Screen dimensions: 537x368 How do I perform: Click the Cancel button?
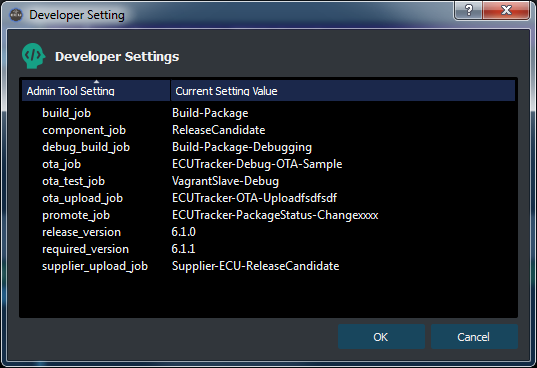pyautogui.click(x=474, y=337)
